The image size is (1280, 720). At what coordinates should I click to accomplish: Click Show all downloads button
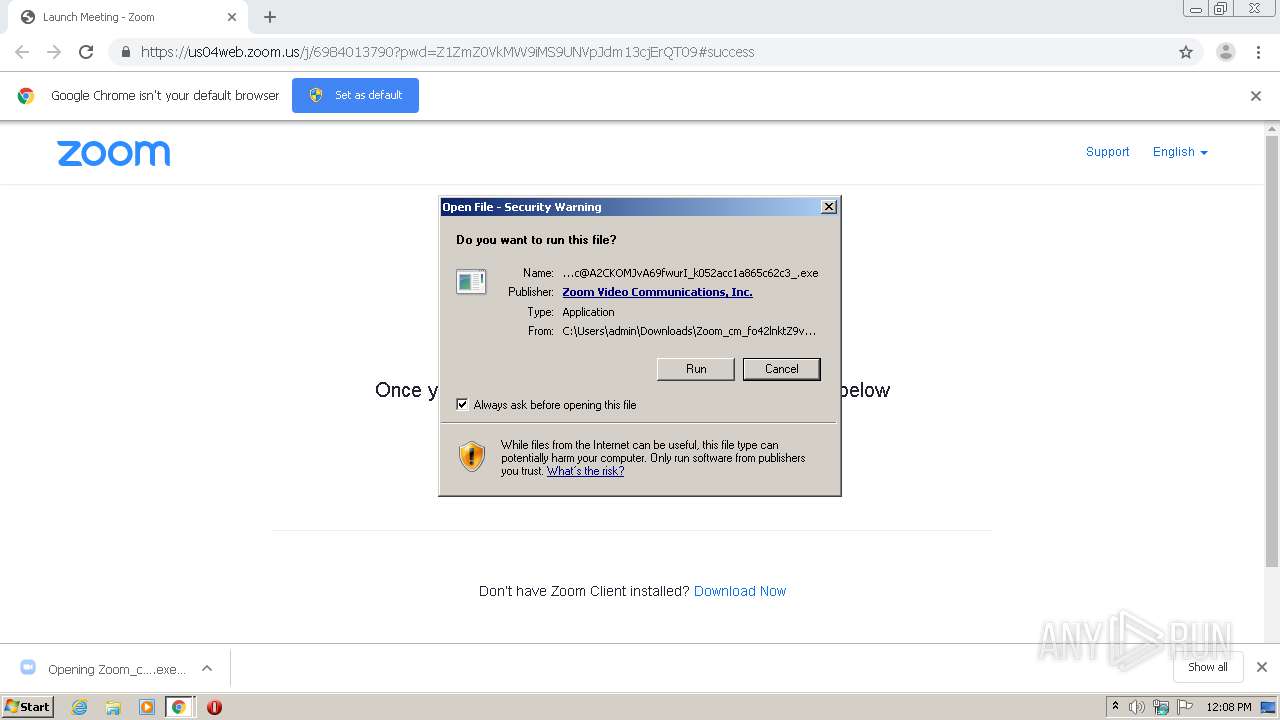(1208, 667)
